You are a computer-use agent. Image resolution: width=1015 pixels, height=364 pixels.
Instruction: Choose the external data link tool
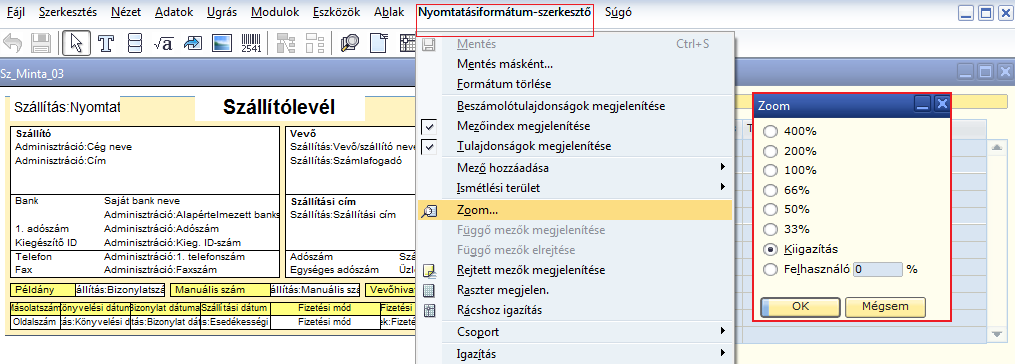(193, 44)
